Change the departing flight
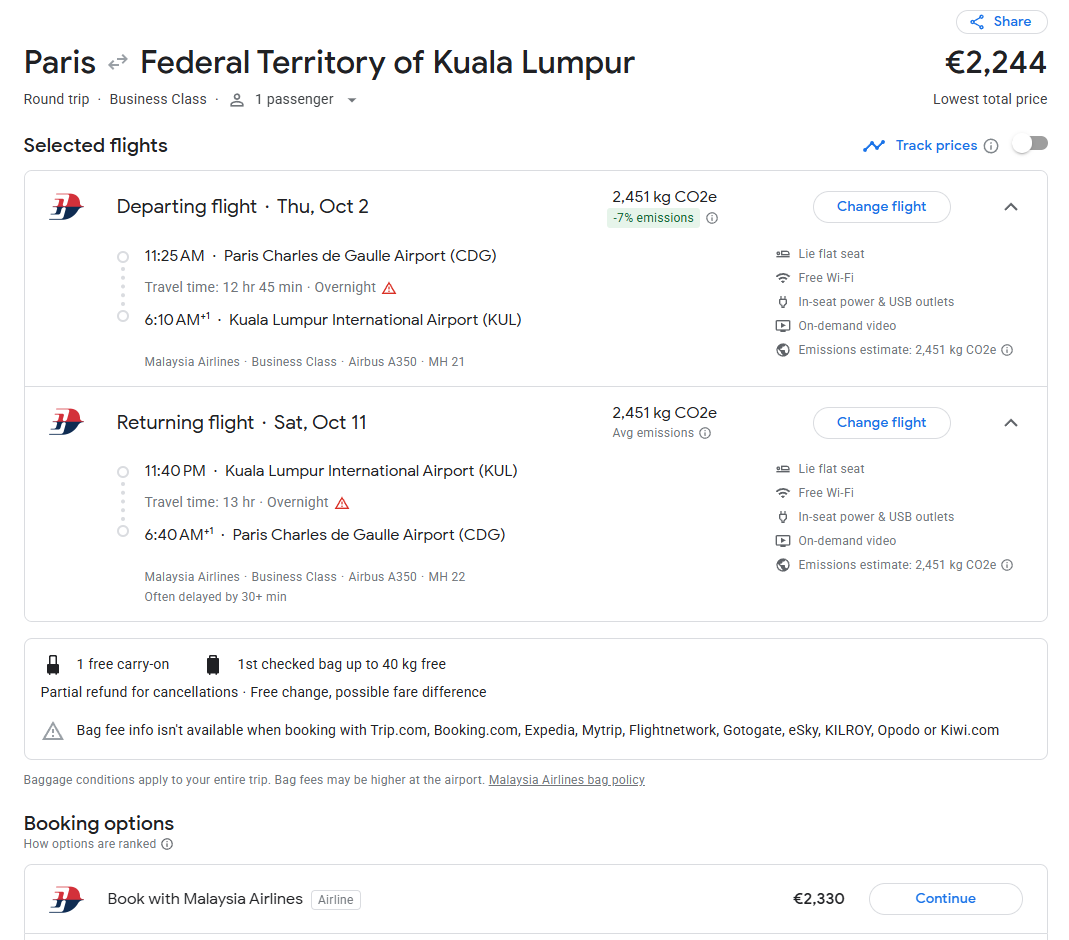 tap(881, 207)
